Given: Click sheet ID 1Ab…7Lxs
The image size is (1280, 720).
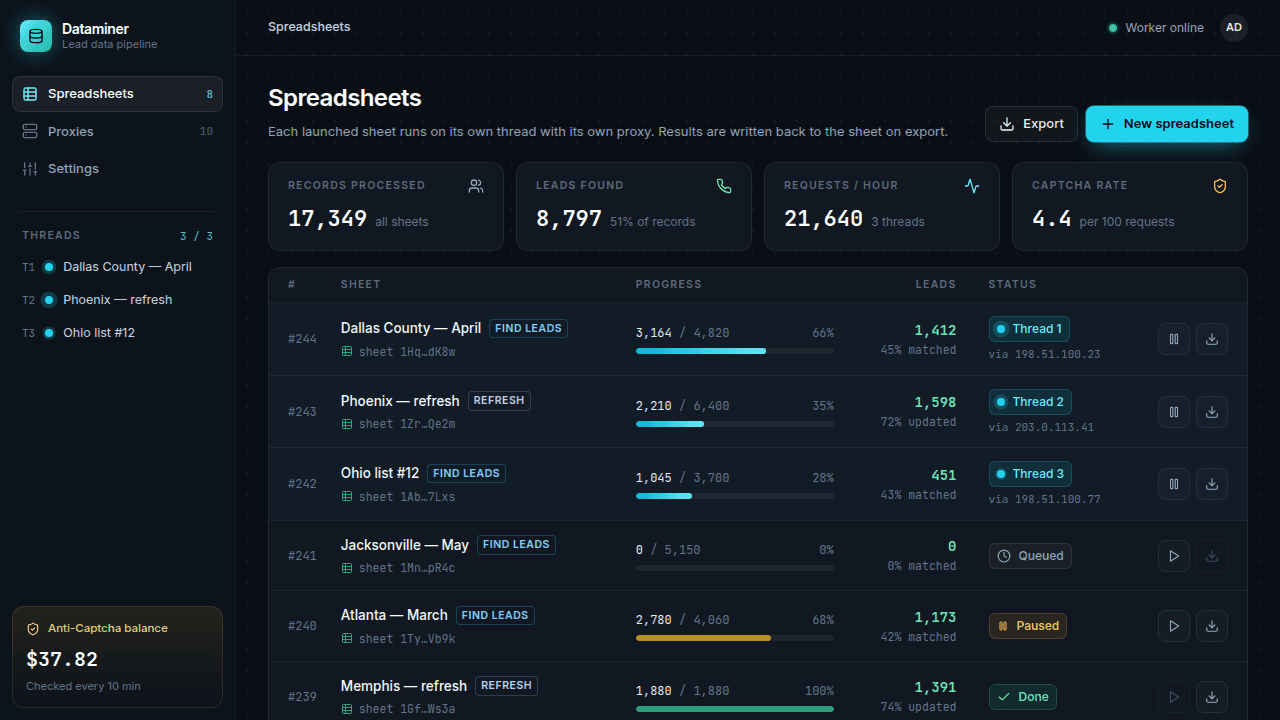Looking at the screenshot, I should (407, 497).
